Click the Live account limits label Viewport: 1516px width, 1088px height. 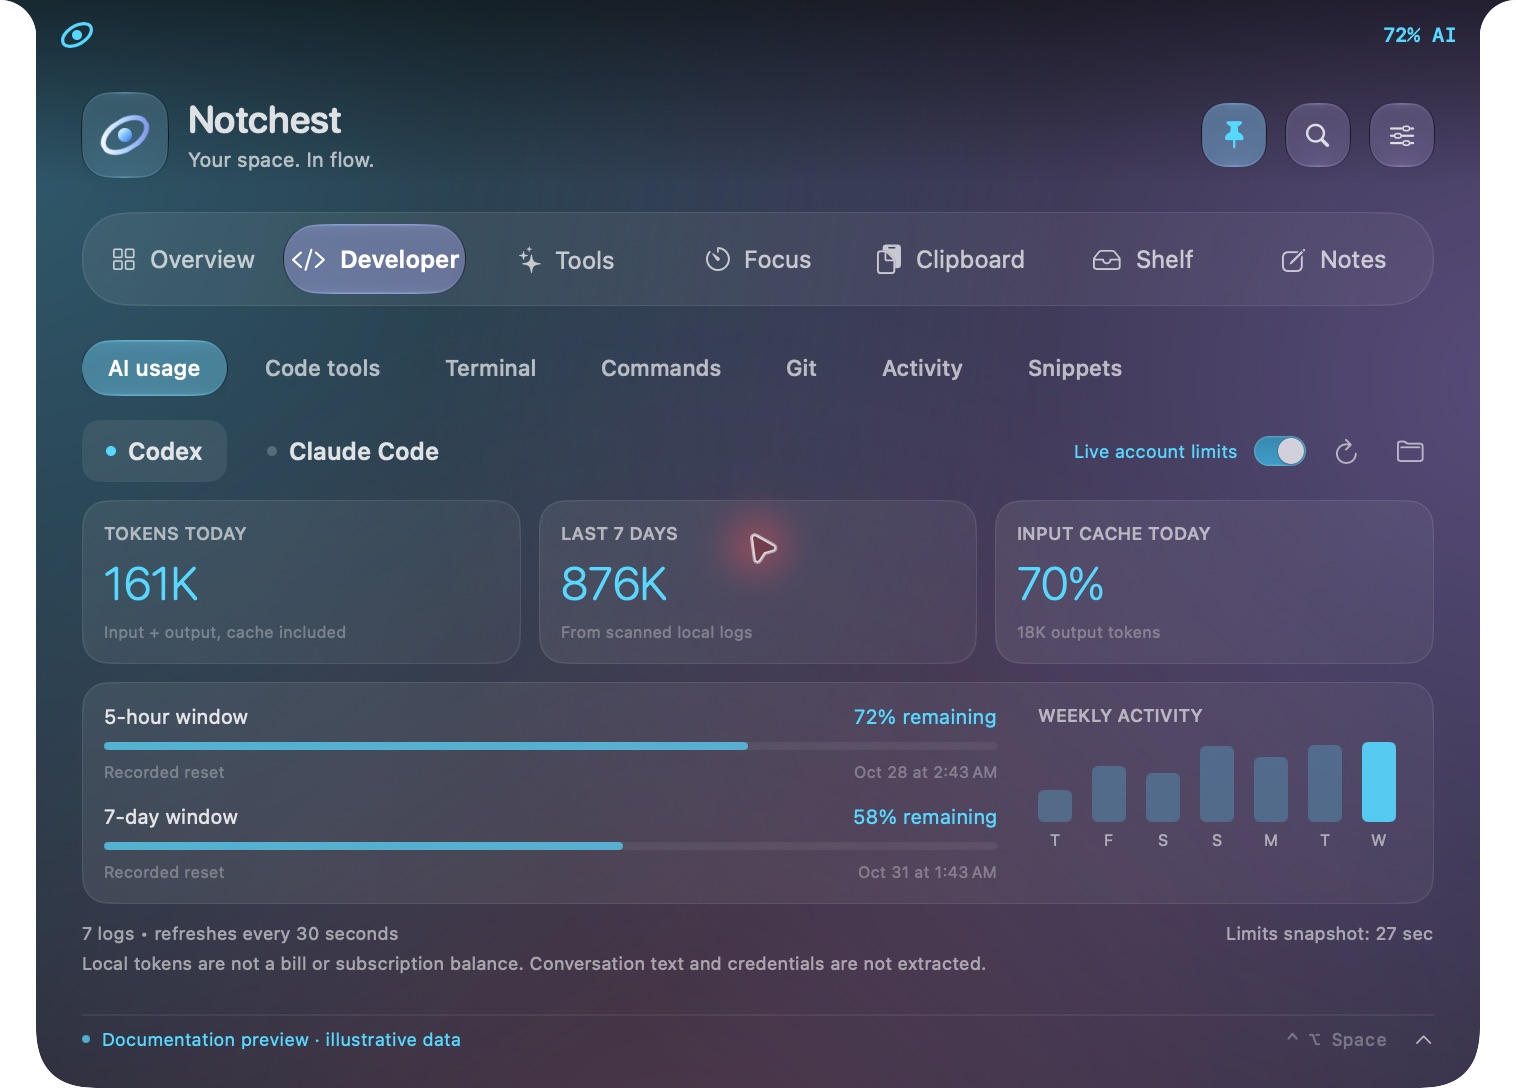coord(1155,452)
